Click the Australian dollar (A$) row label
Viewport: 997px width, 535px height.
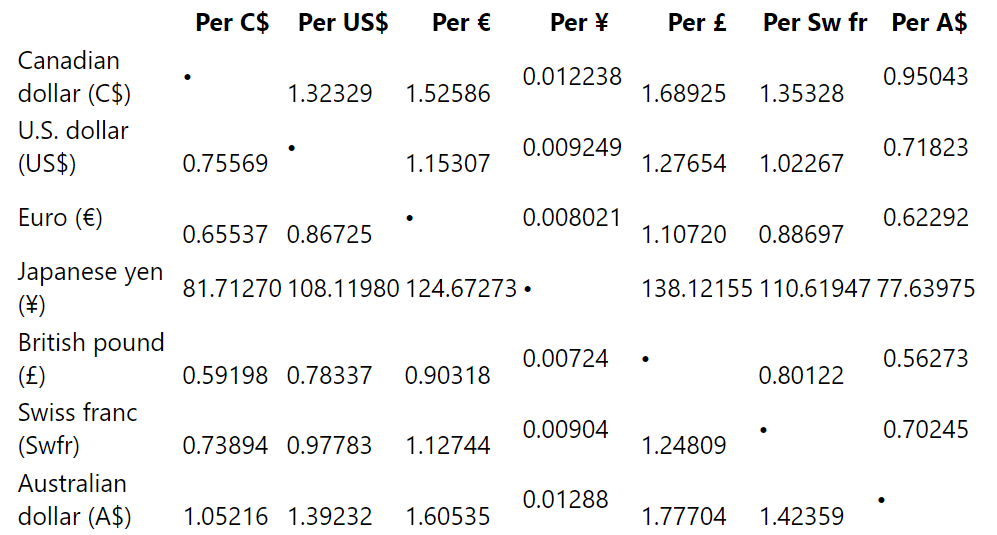(74, 499)
